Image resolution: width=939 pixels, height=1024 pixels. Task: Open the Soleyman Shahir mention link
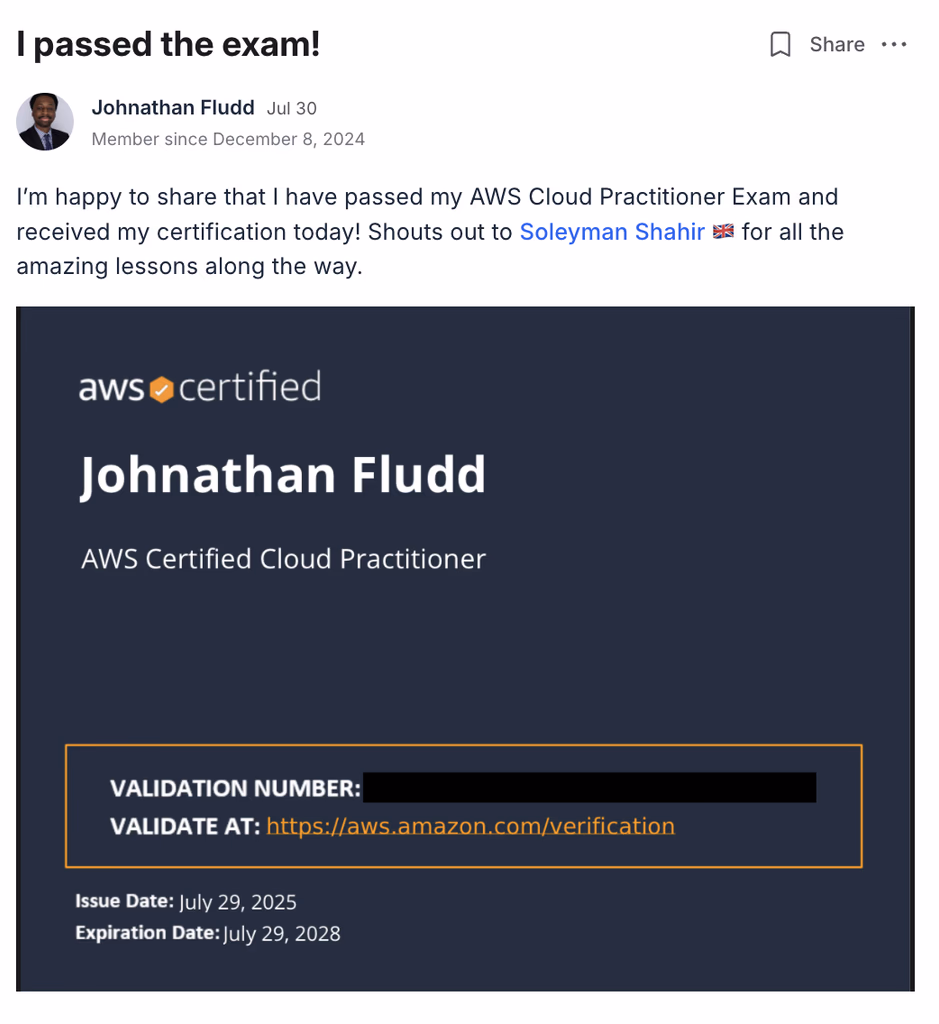tap(612, 232)
